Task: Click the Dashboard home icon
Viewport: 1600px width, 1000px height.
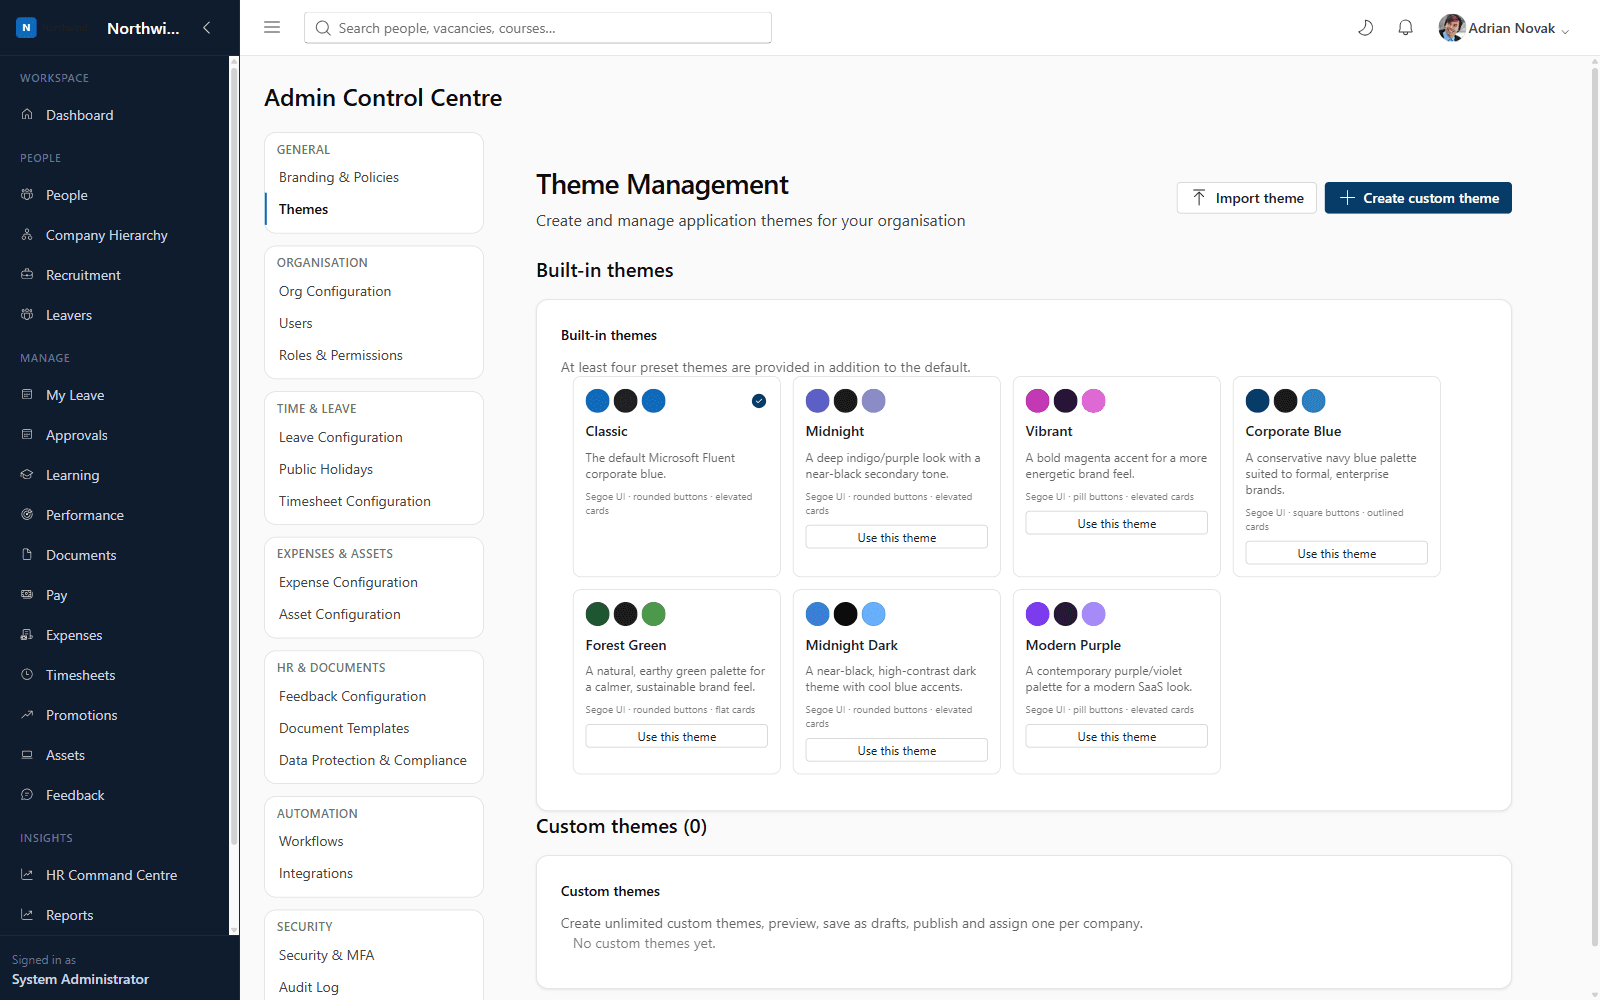Action: tap(27, 115)
